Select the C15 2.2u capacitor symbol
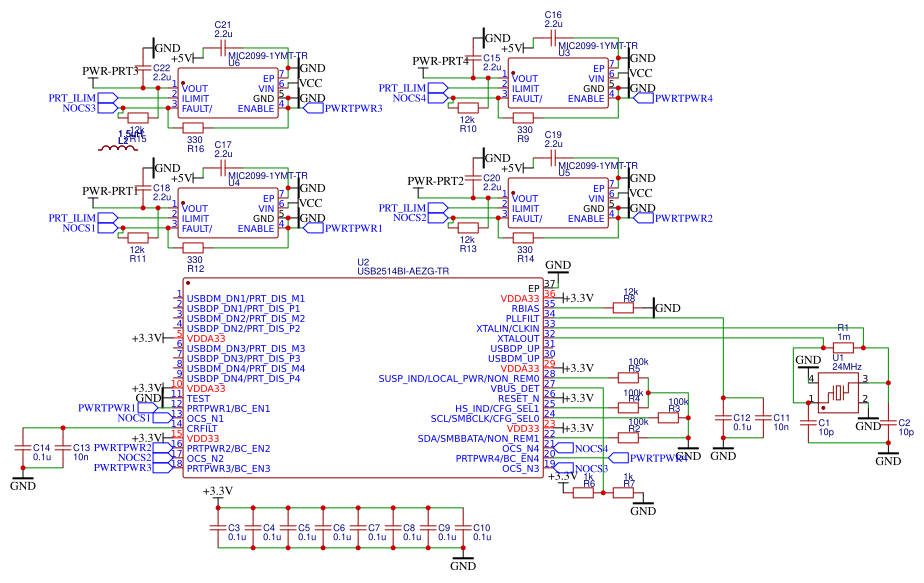Image resolution: width=924 pixels, height=583 pixels. 473,58
